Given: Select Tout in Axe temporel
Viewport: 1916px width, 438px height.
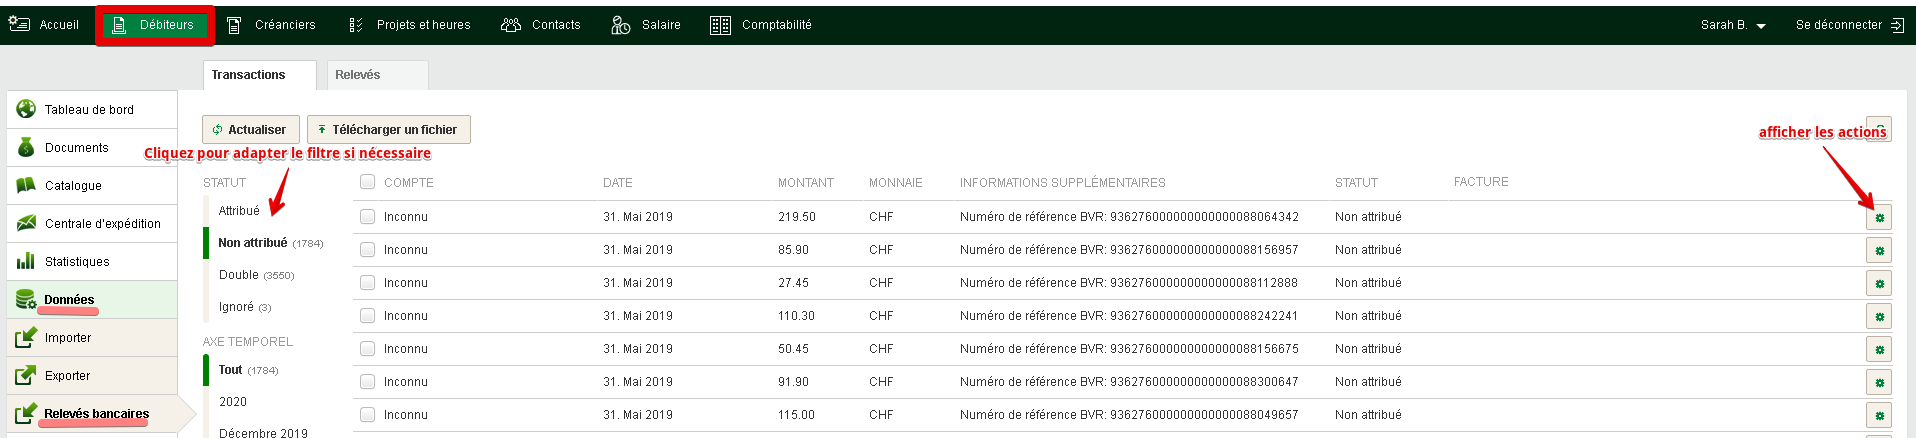Looking at the screenshot, I should coord(230,370).
